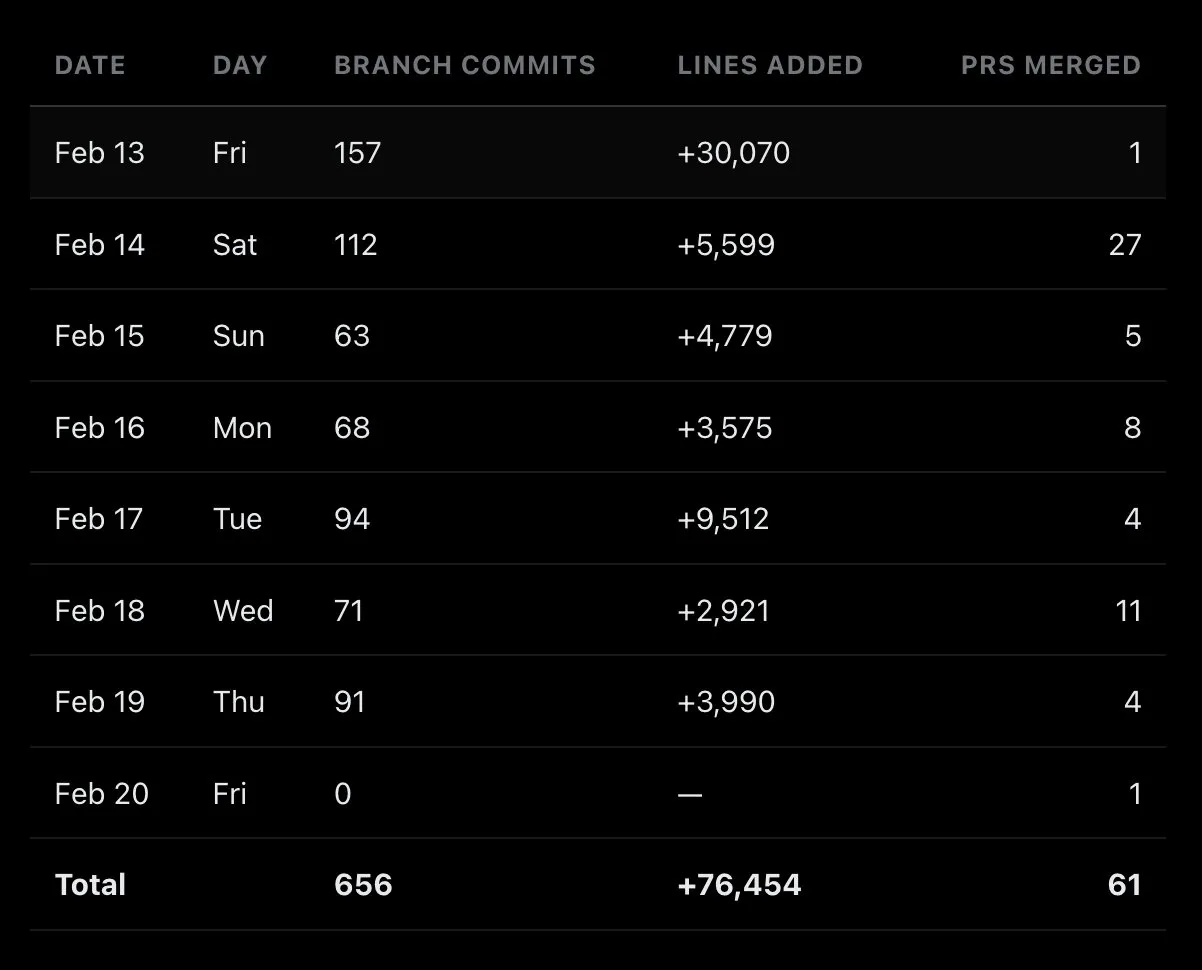
Task: Select the +9,512 lines added value
Action: (723, 519)
